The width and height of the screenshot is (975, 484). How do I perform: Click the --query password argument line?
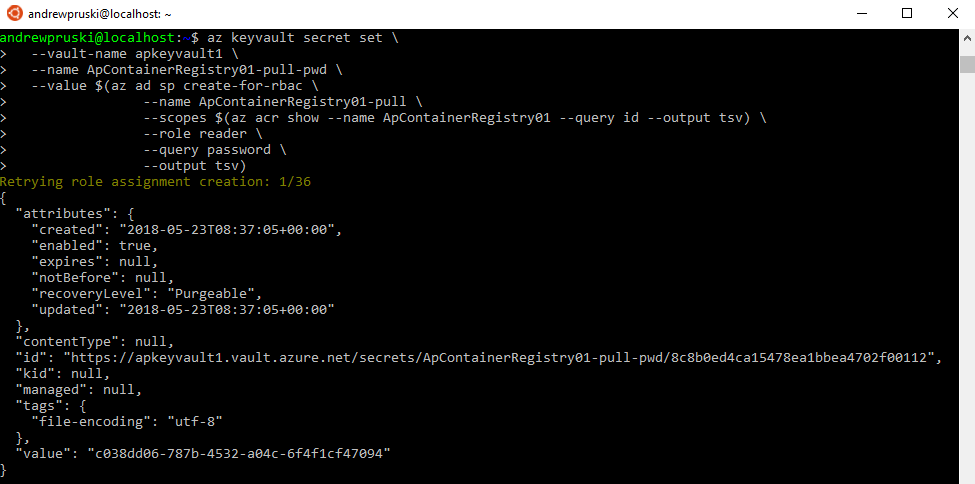pyautogui.click(x=215, y=150)
